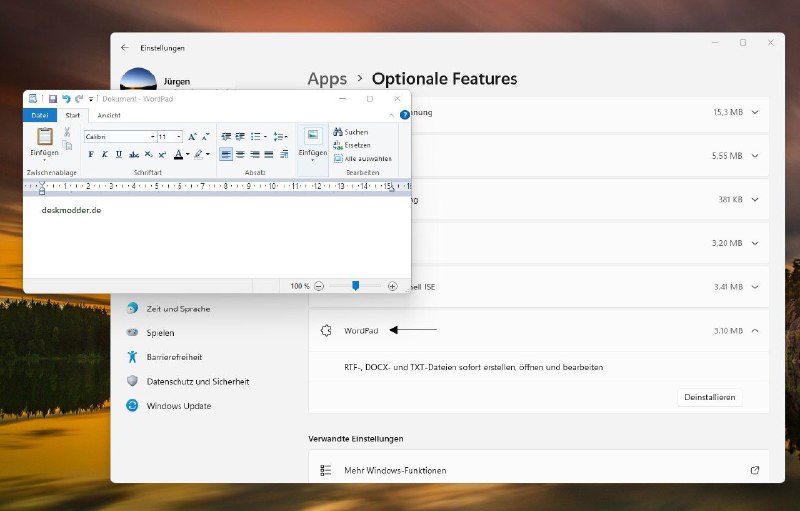800x511 pixels.
Task: Click the Deinstallieren button
Action: (710, 397)
